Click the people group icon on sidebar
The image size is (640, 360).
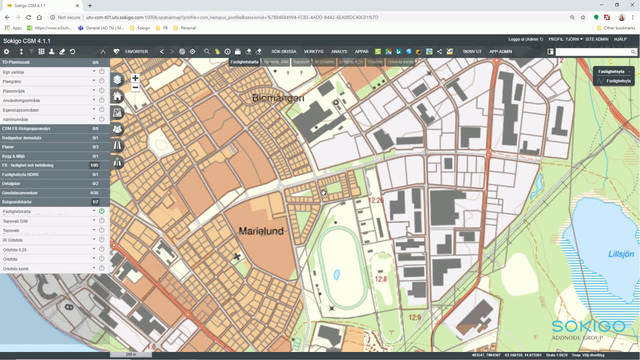pos(118,129)
